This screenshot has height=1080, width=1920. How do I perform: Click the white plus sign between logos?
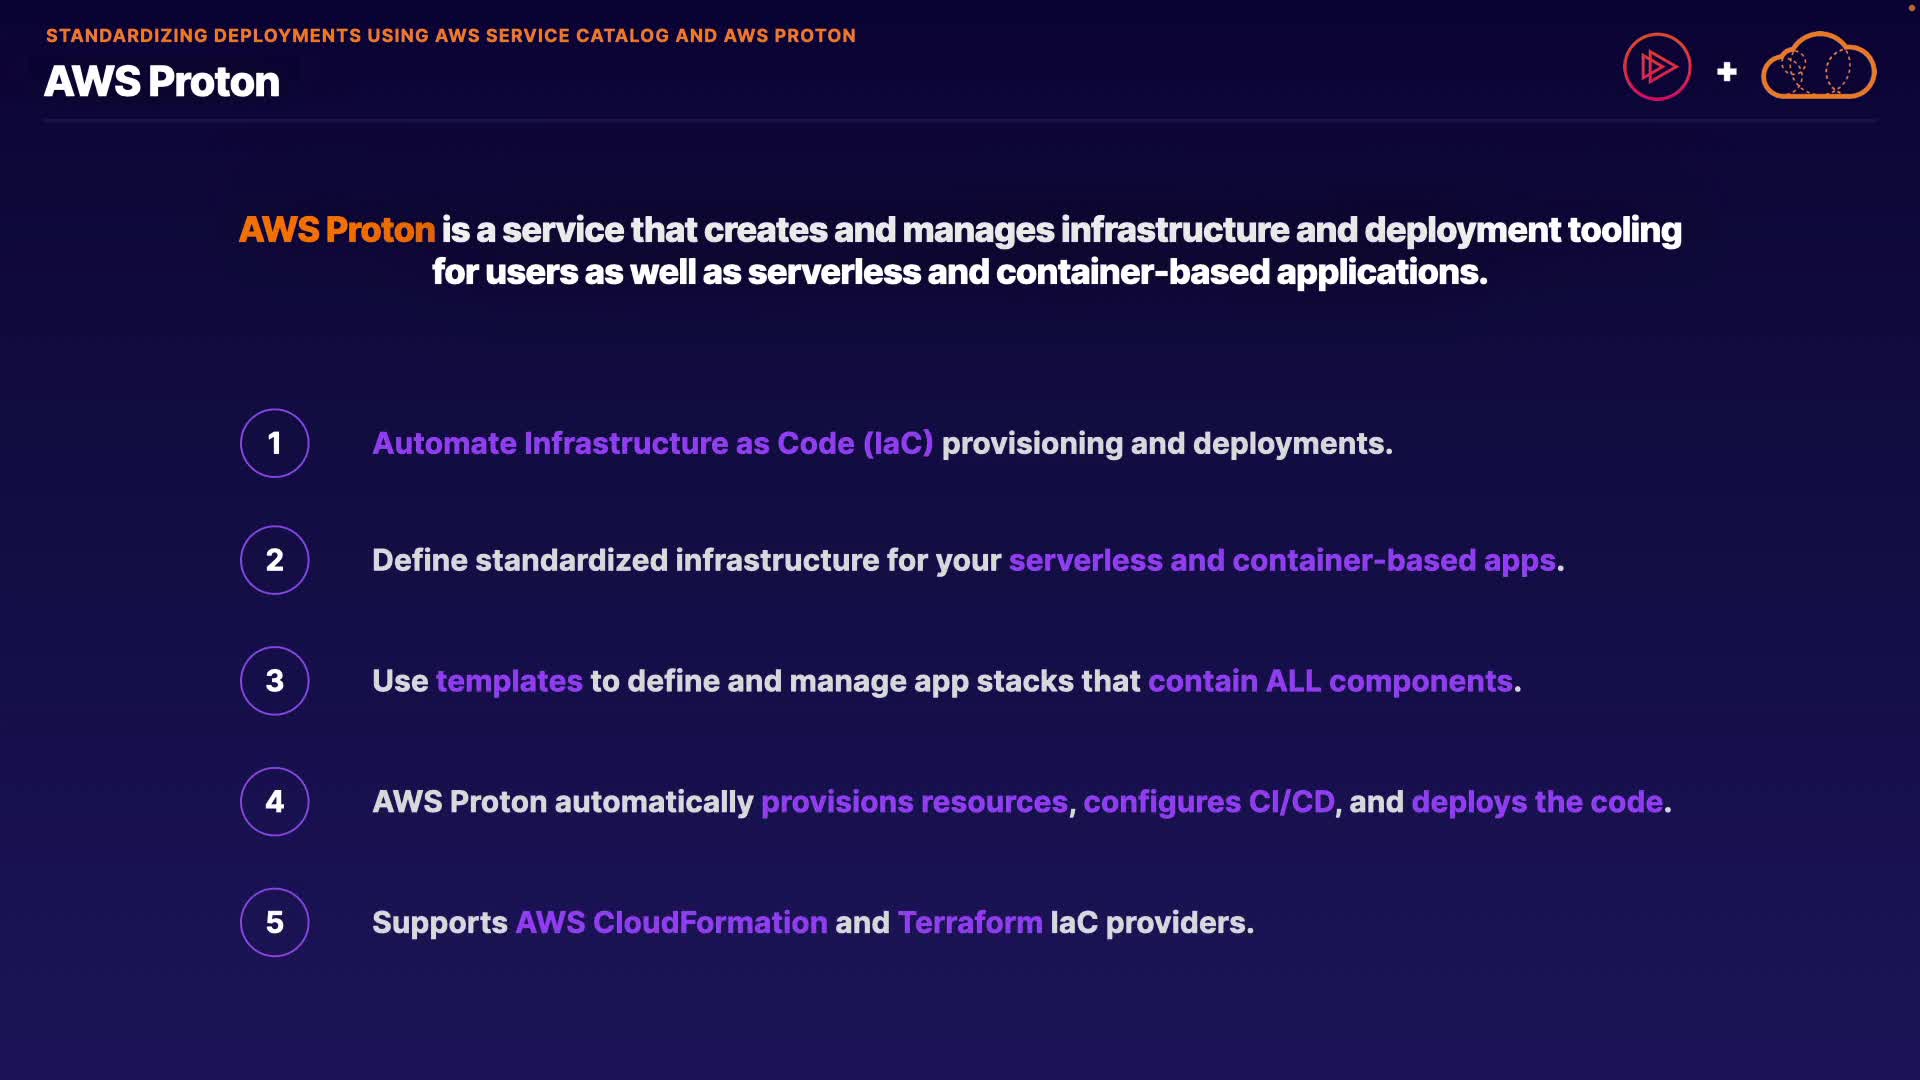coord(1726,72)
